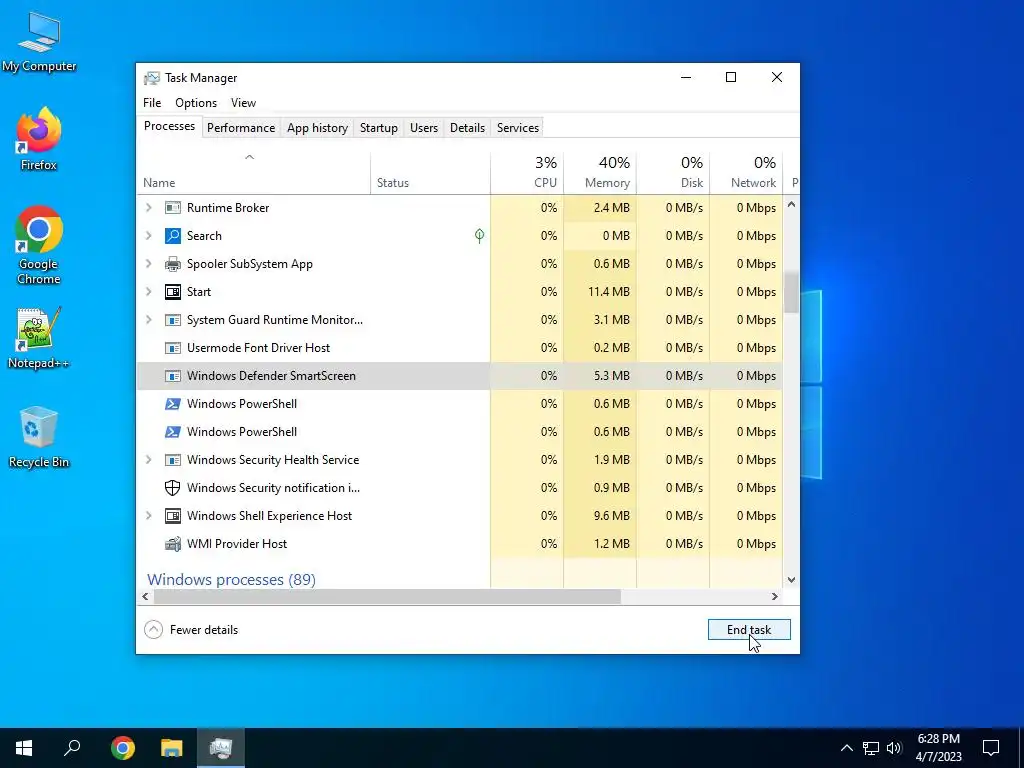Image resolution: width=1024 pixels, height=768 pixels.
Task: Click the Windows Security notification shield icon
Action: 172,488
